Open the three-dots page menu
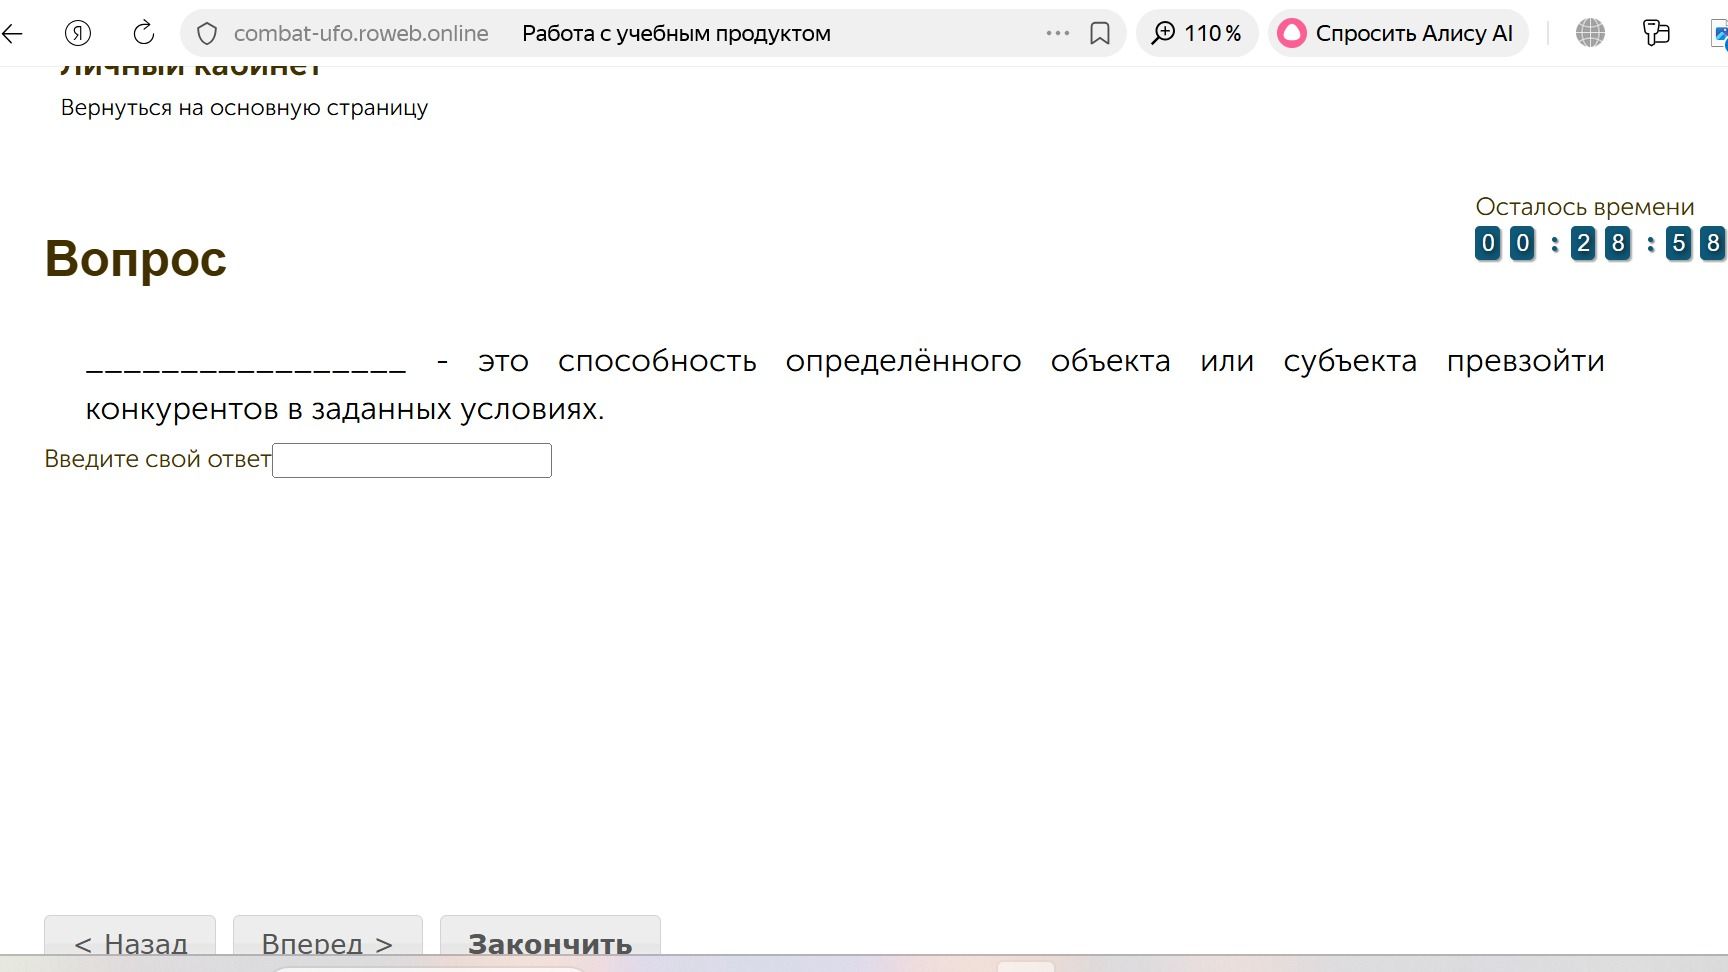 click(1057, 33)
